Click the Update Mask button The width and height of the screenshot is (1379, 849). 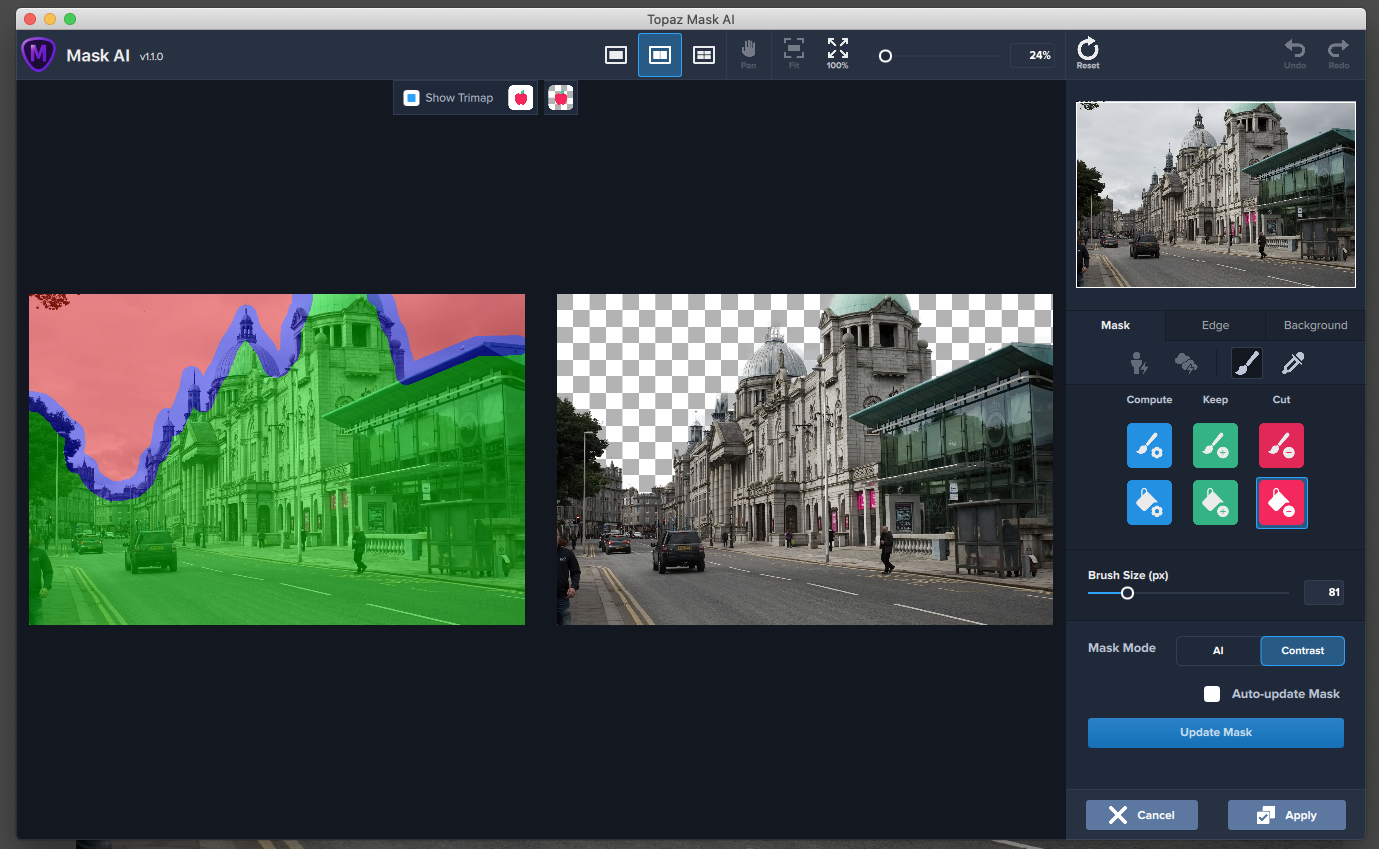click(1216, 733)
